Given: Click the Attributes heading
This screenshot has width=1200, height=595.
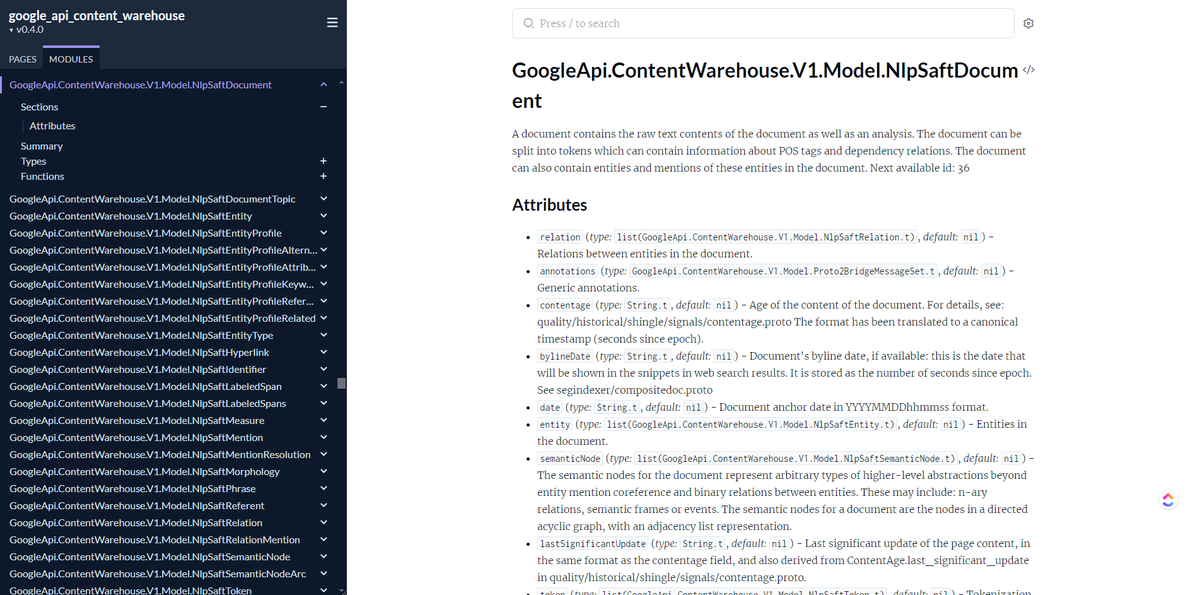Looking at the screenshot, I should [x=549, y=205].
